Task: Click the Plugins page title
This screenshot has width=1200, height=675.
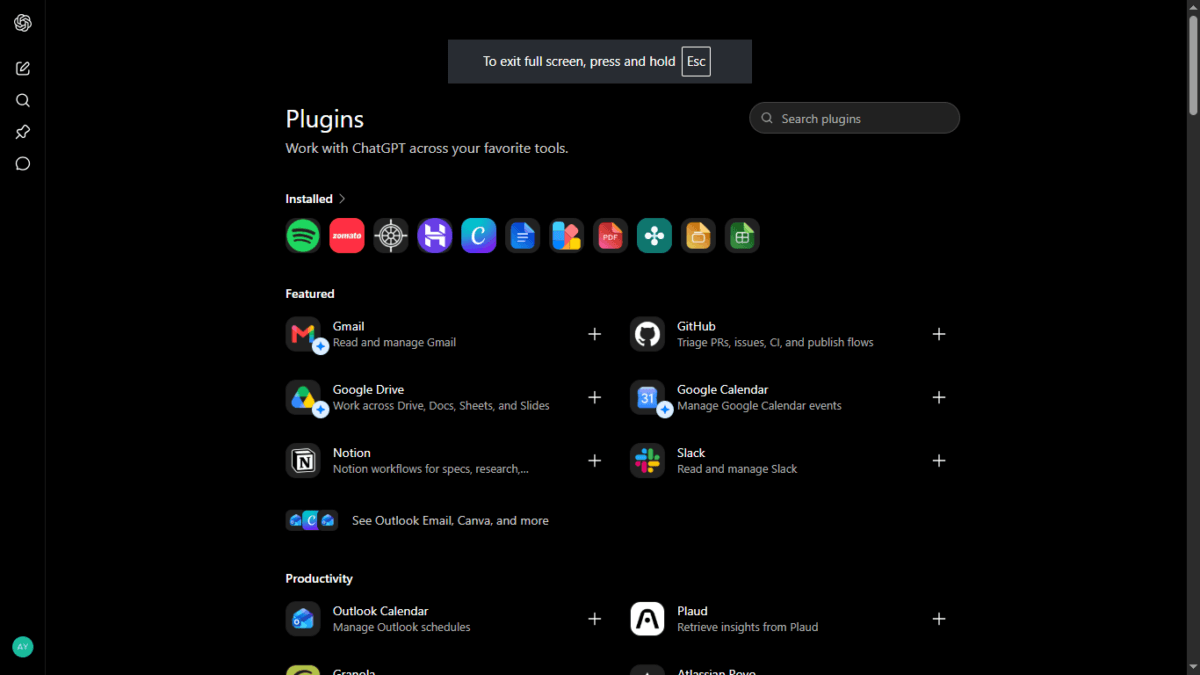Action: point(325,119)
